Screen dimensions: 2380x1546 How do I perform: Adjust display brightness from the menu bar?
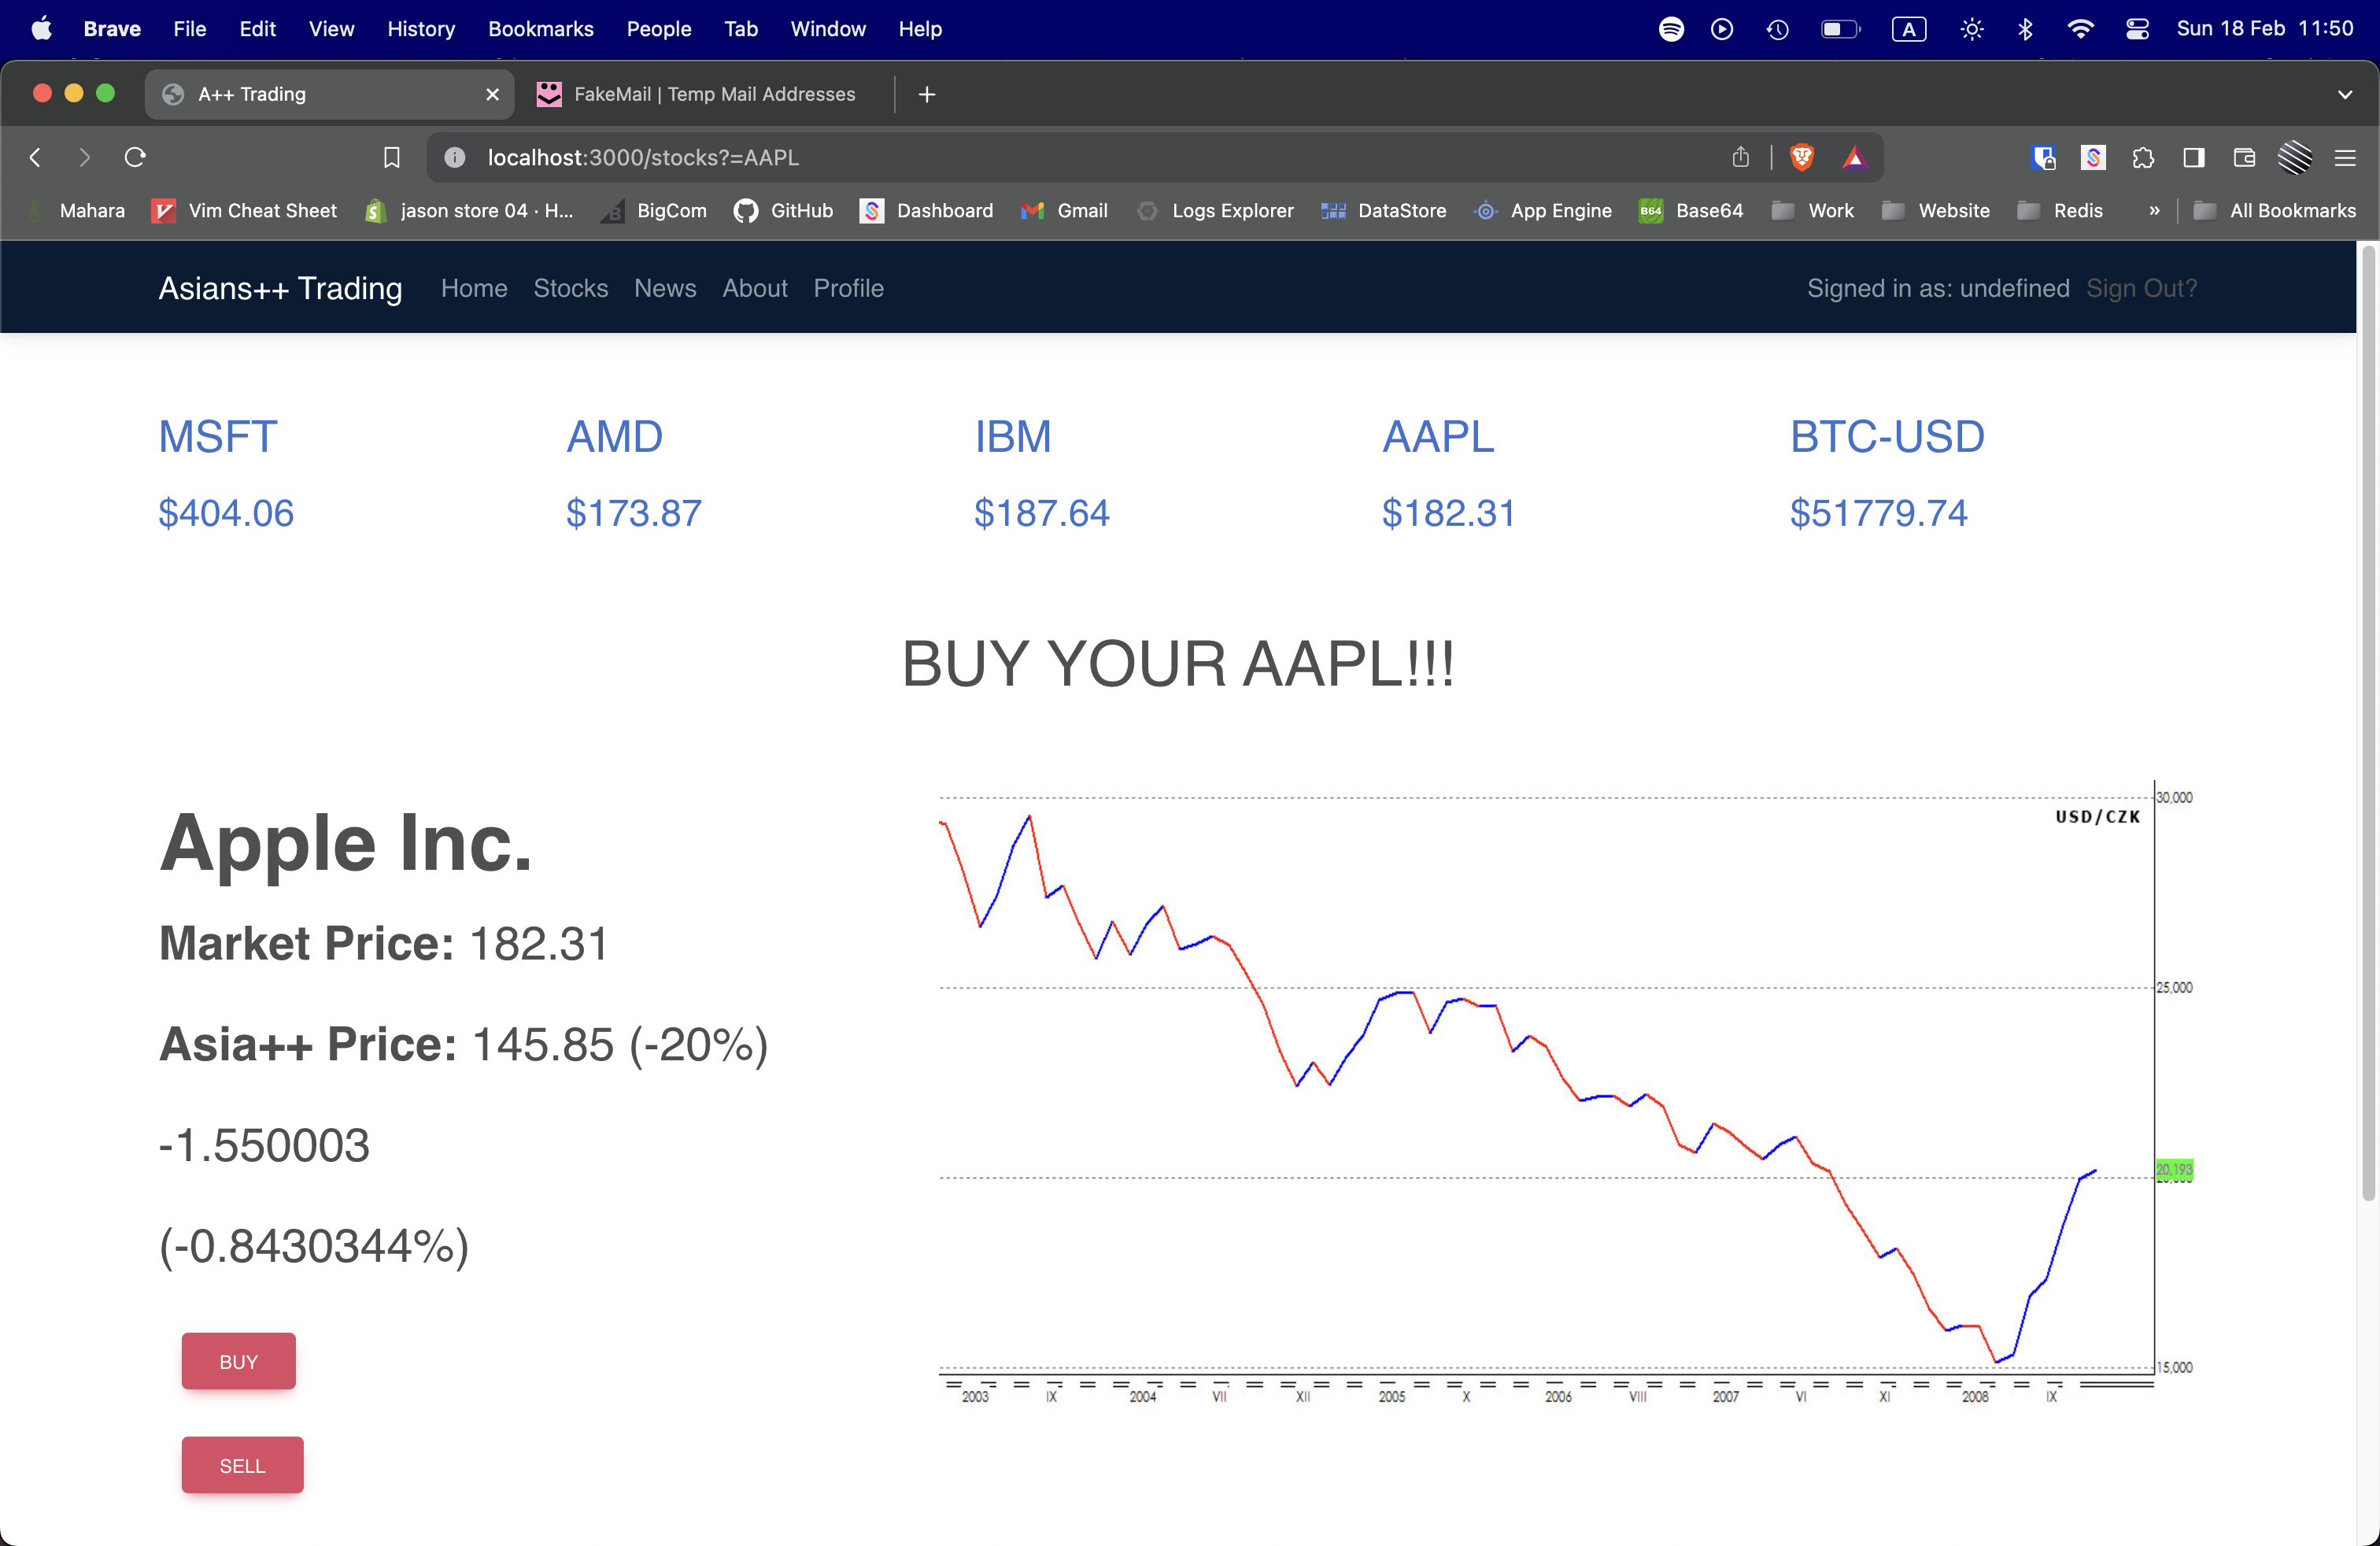pos(1971,28)
